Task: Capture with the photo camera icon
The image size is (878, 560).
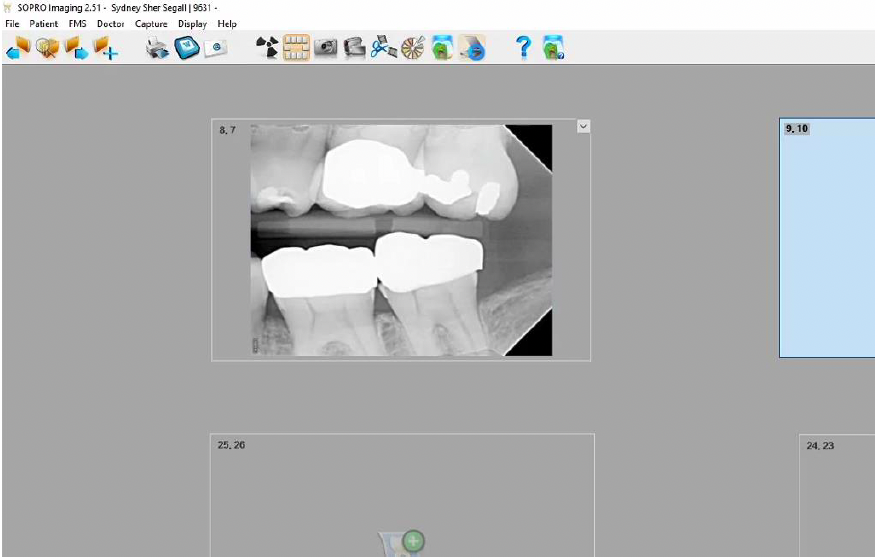Action: [326, 48]
